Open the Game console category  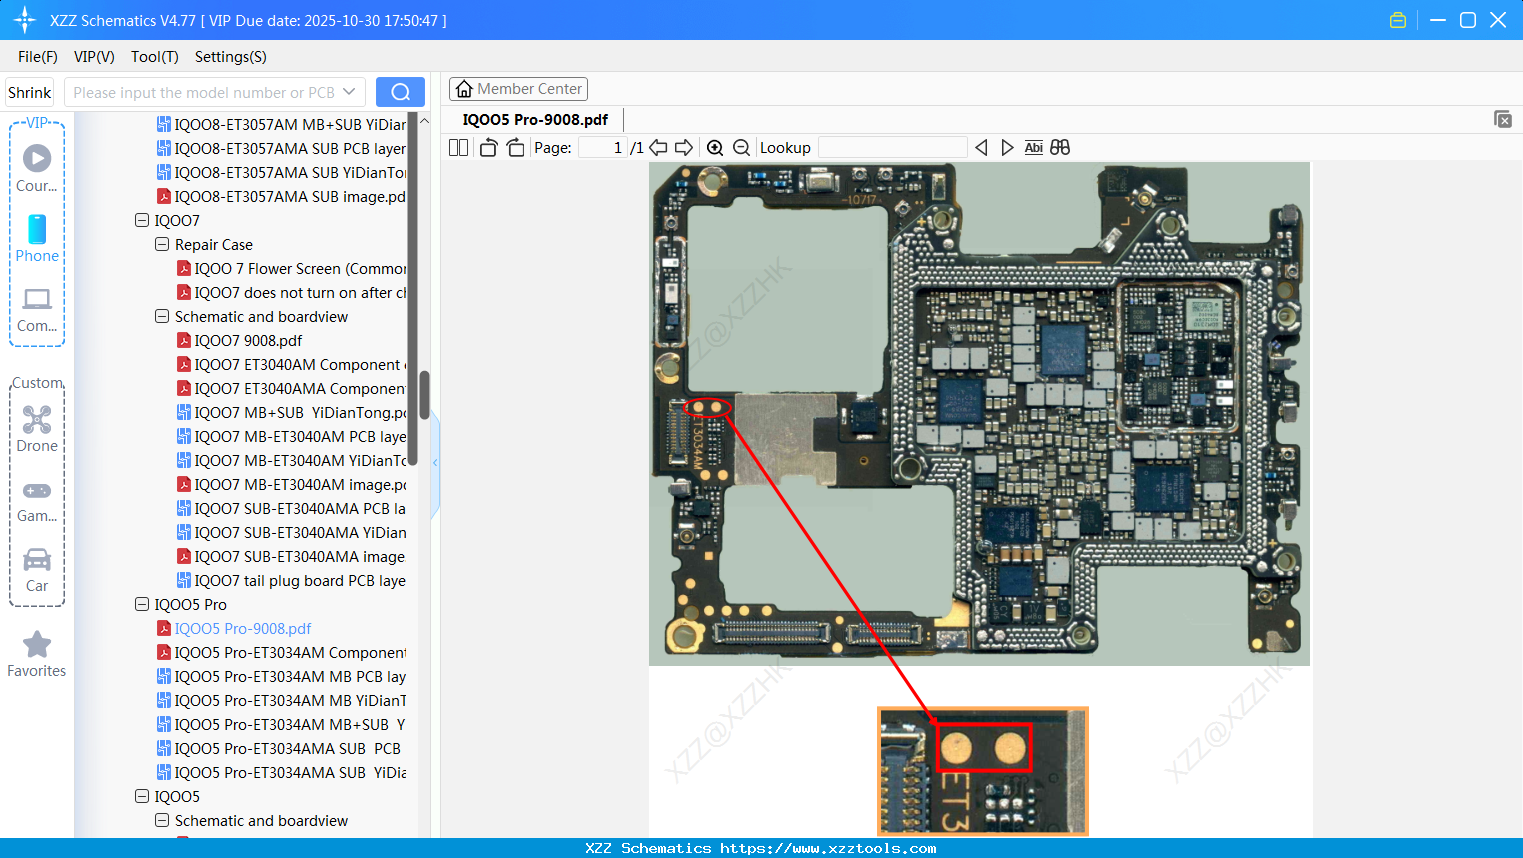[x=37, y=500]
